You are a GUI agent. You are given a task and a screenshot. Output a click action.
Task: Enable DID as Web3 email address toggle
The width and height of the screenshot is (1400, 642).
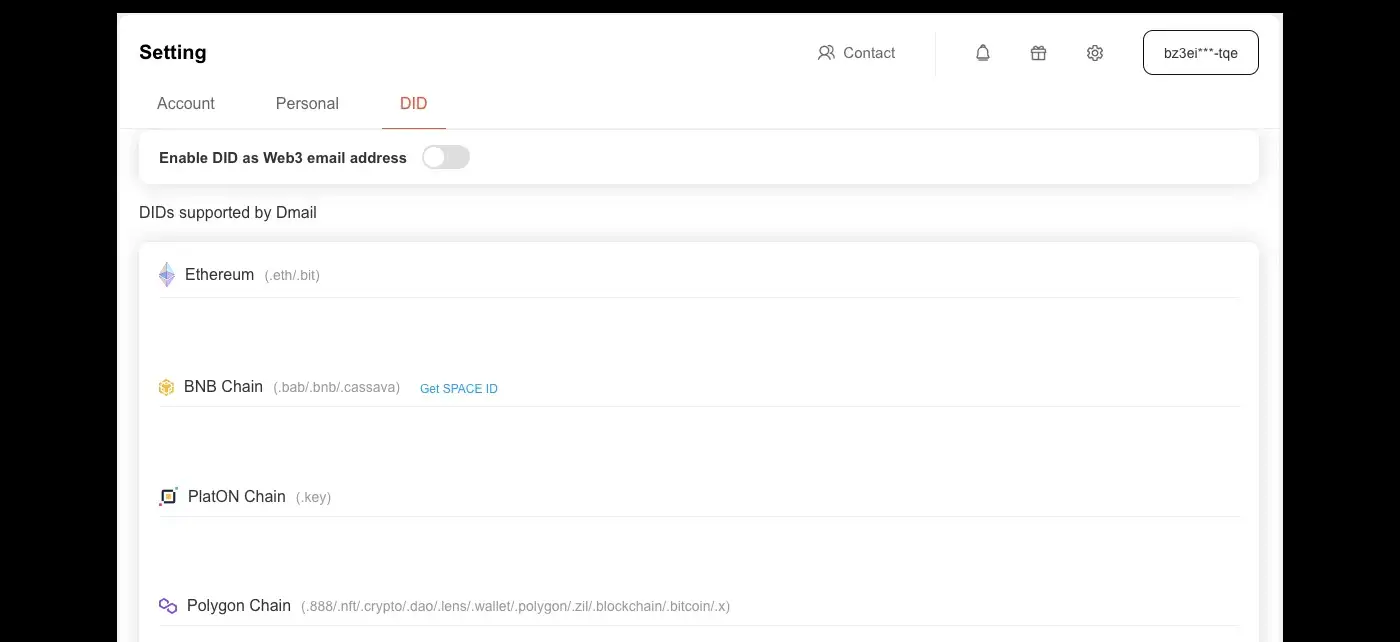coord(445,157)
